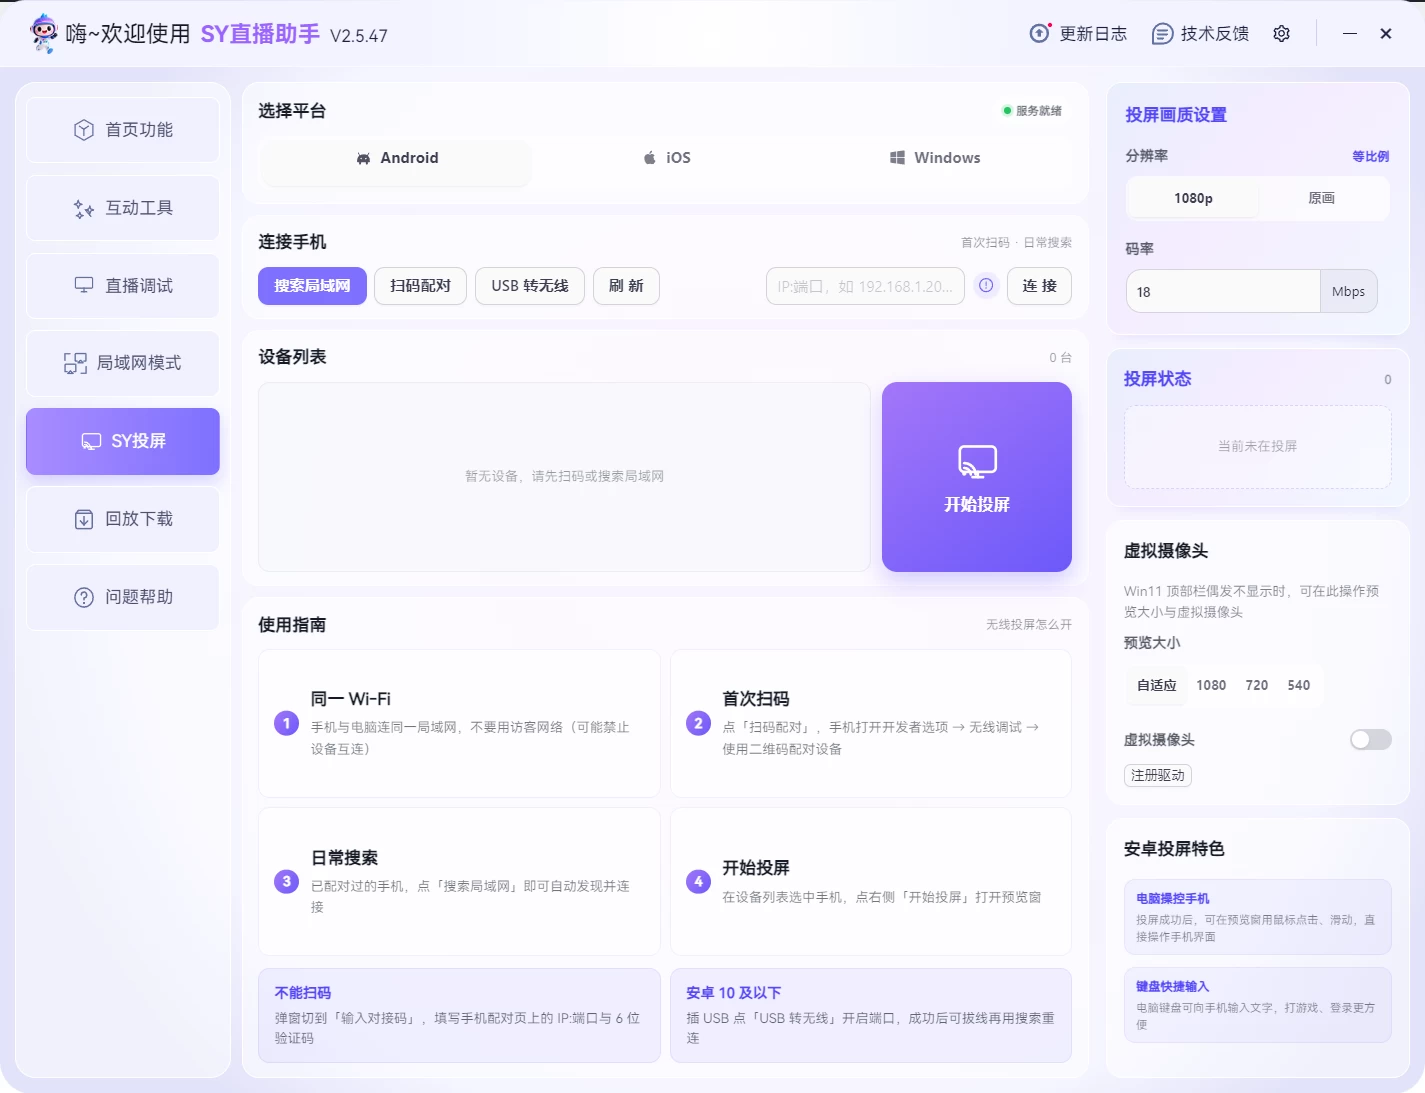Click the 电脑操控手机 feature card
This screenshot has height=1093, width=1425.
pos(1258,917)
